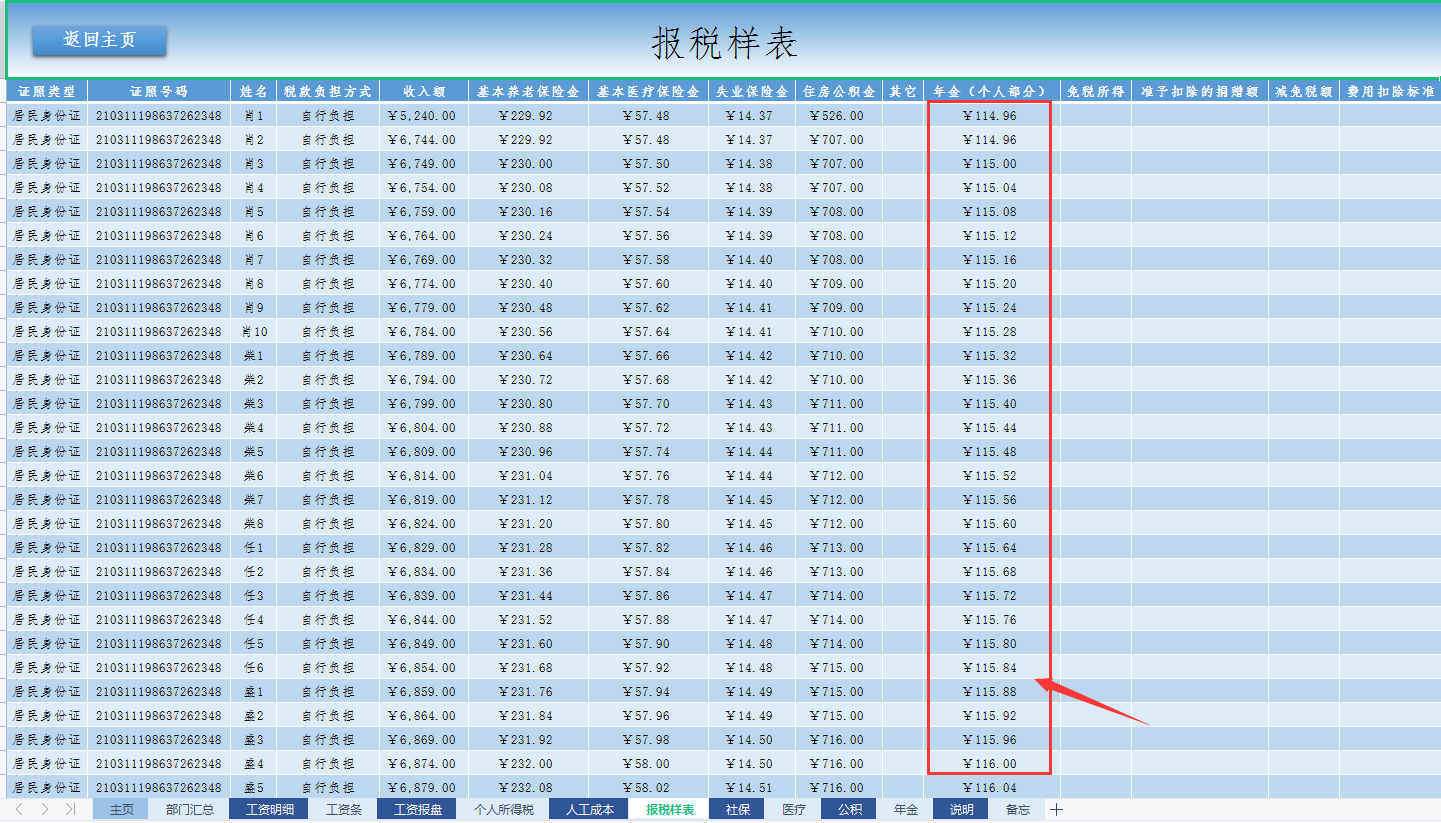This screenshot has width=1441, height=823.
Task: Open the 社保 worksheet tab
Action: pyautogui.click(x=736, y=809)
